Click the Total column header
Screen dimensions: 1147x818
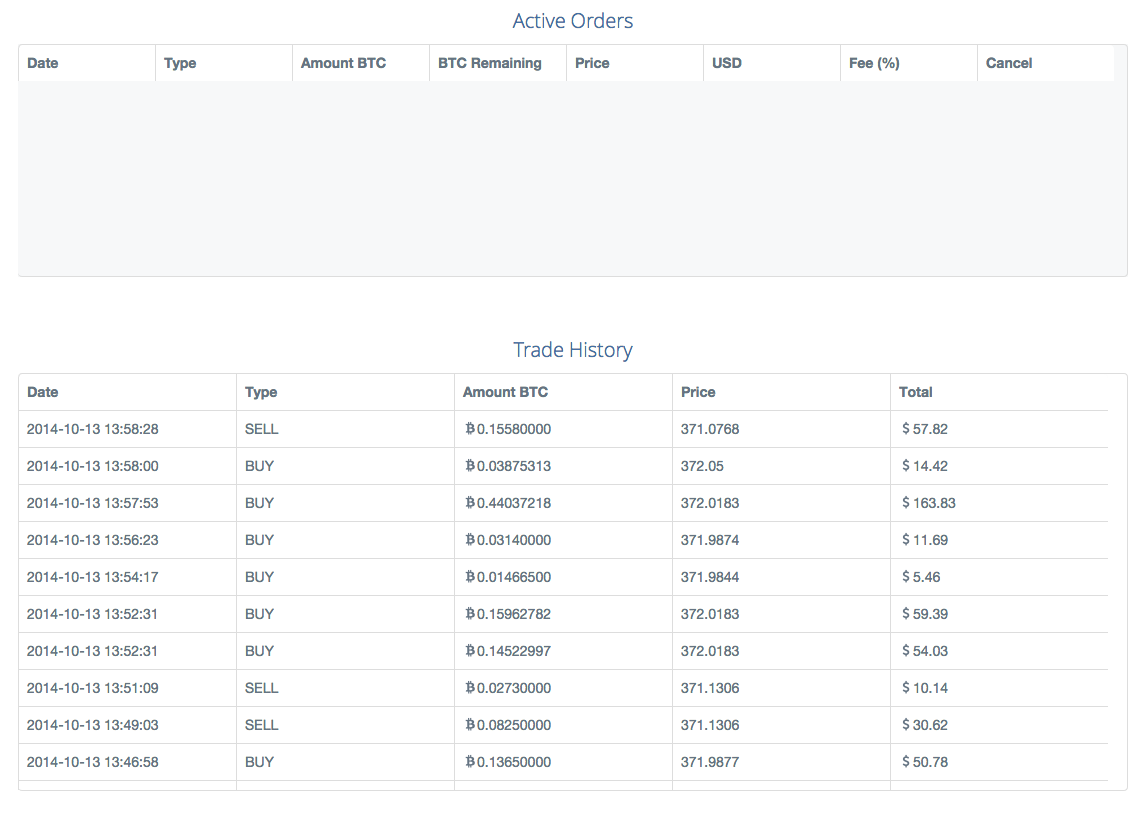[x=915, y=392]
